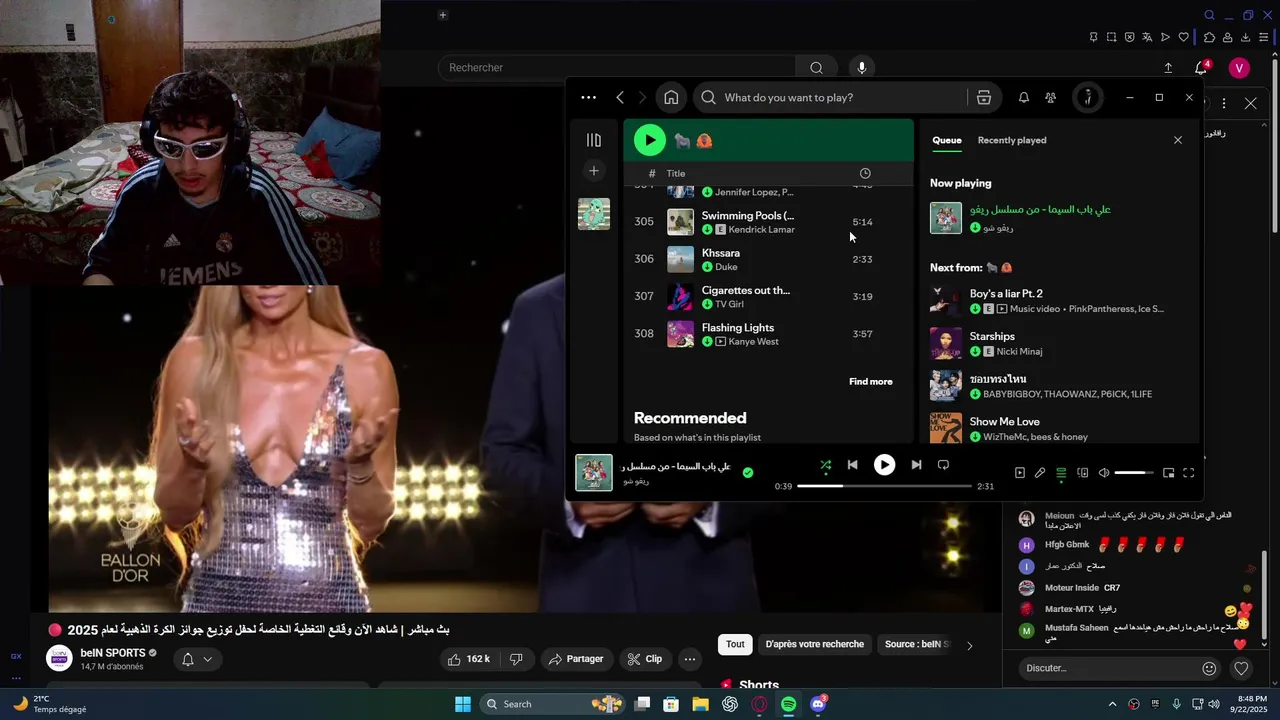Open the Nicki Minaj artist link in queue
The image size is (1280, 720).
pos(1019,352)
